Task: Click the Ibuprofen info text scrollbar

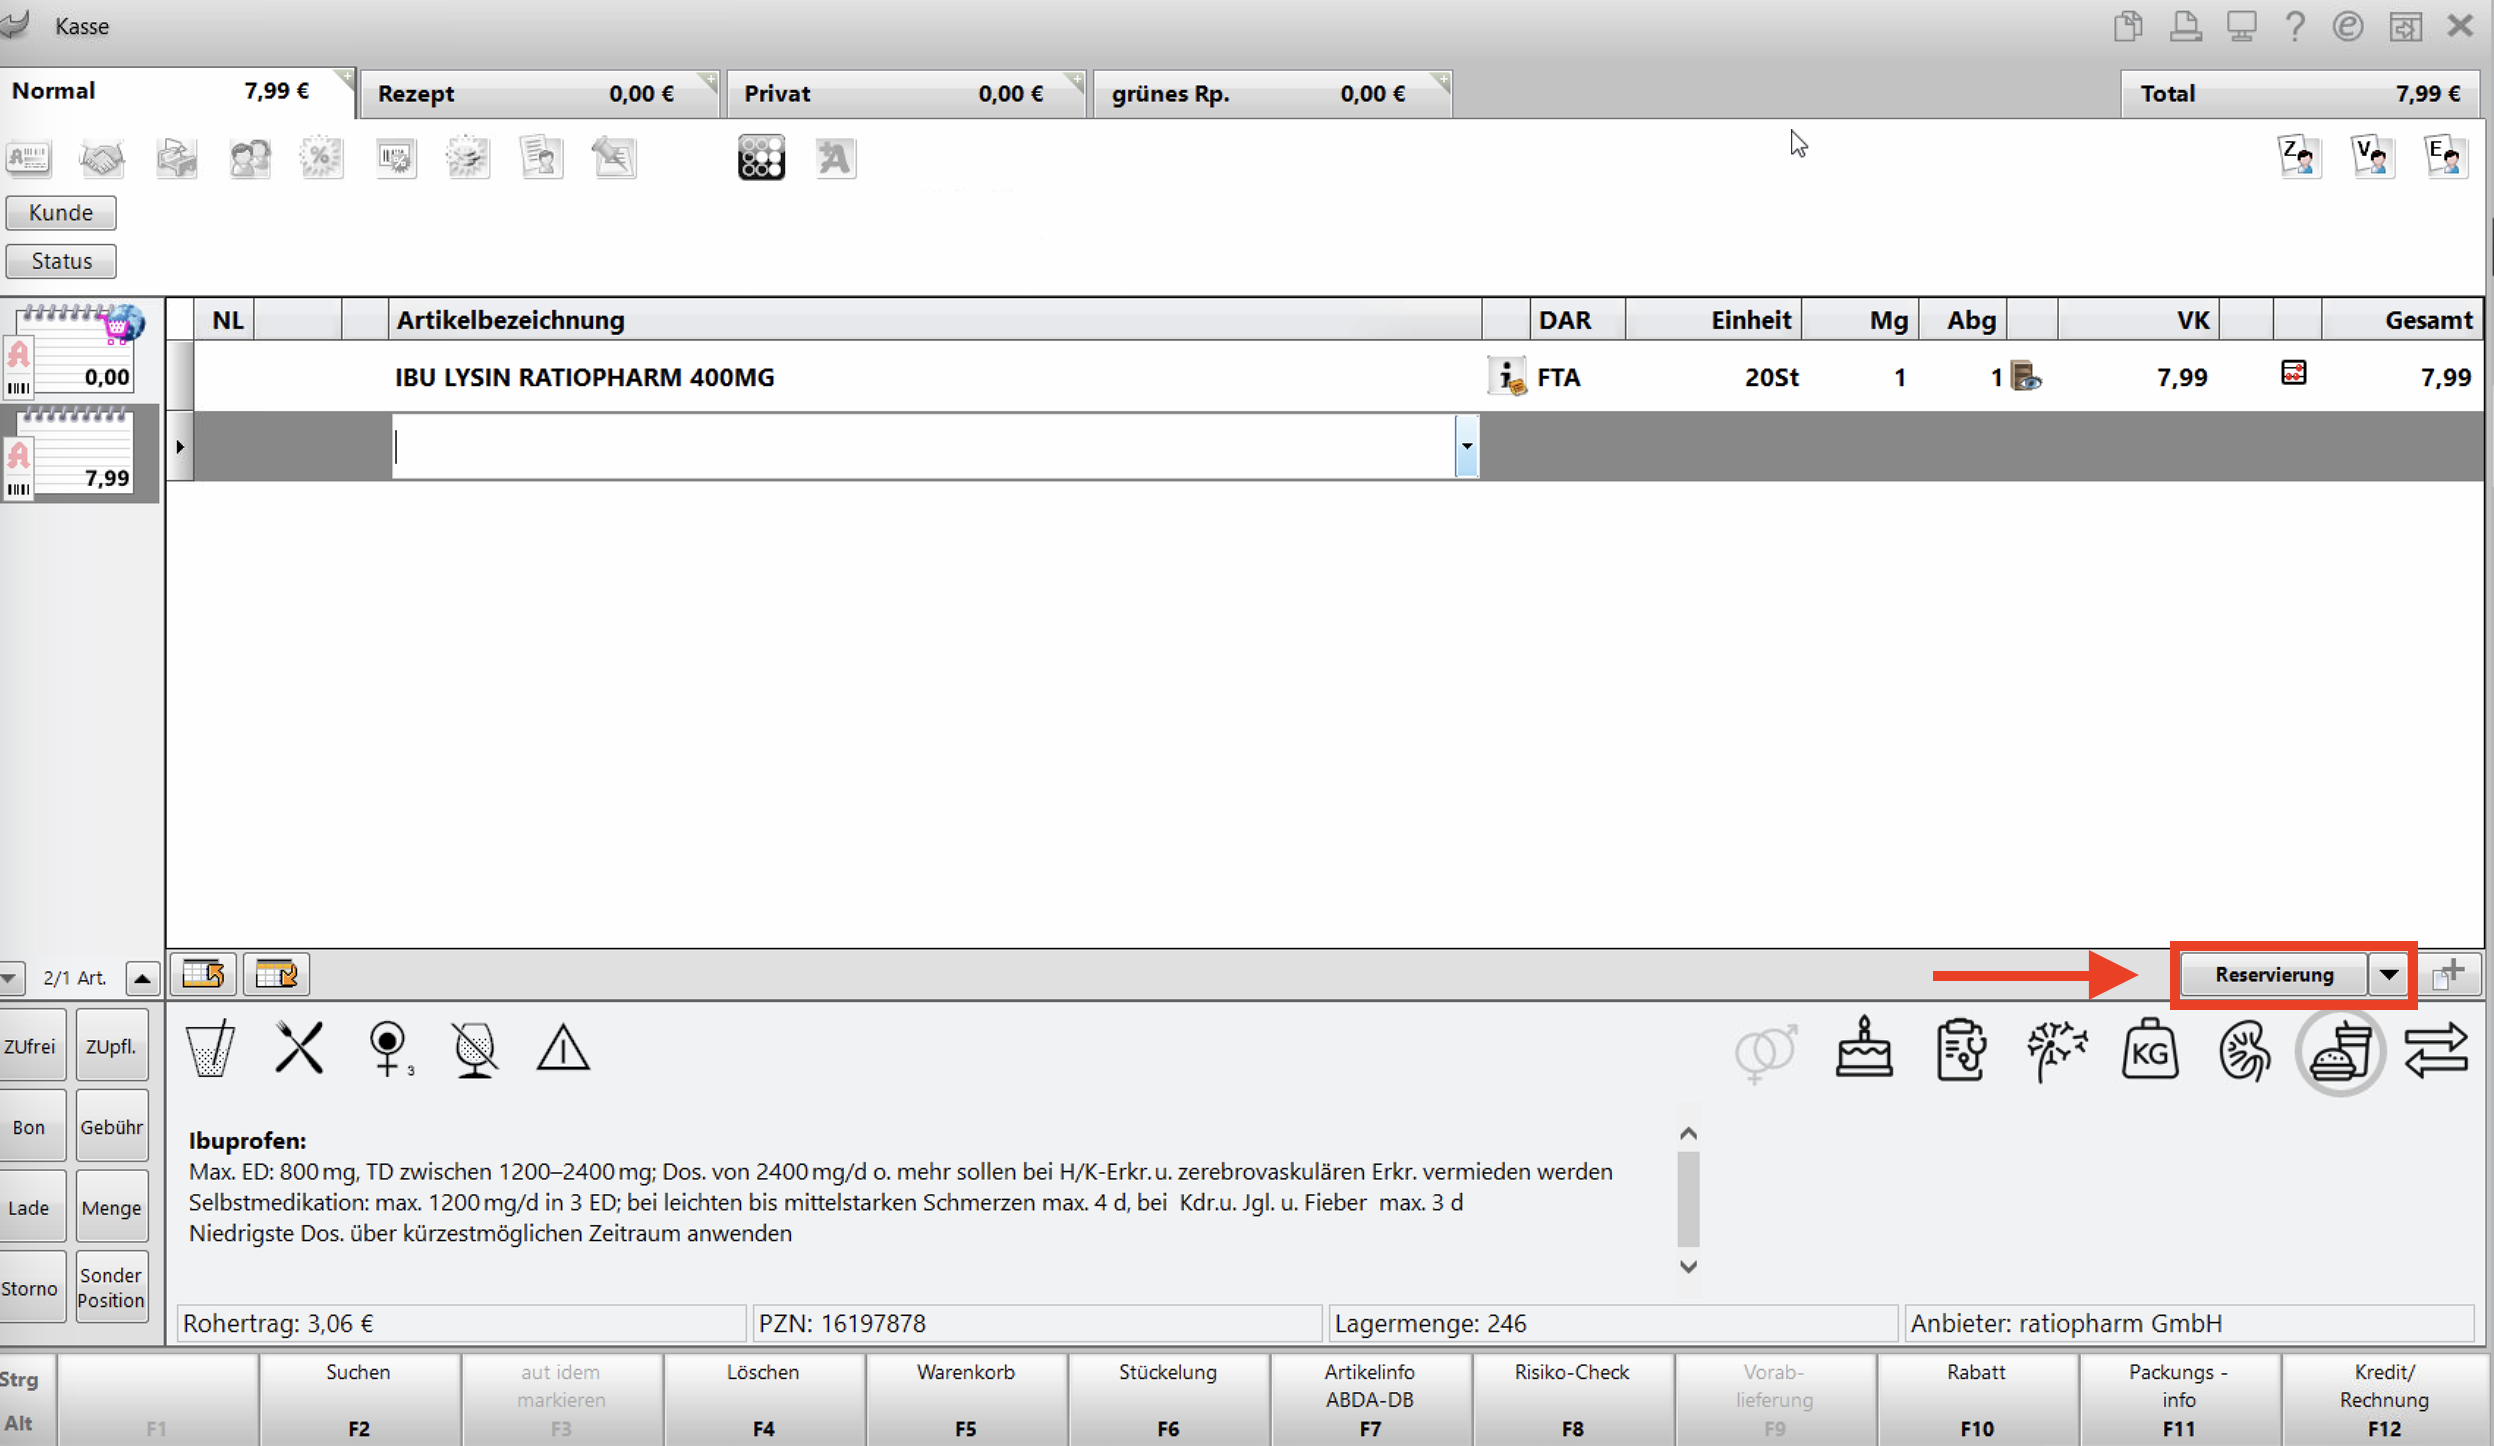Action: pyautogui.click(x=1688, y=1200)
